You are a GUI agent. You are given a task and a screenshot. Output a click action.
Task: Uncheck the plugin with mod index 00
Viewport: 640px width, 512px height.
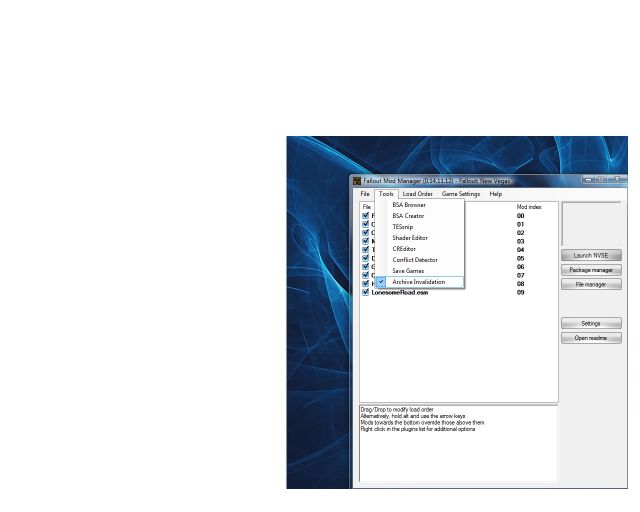(365, 216)
